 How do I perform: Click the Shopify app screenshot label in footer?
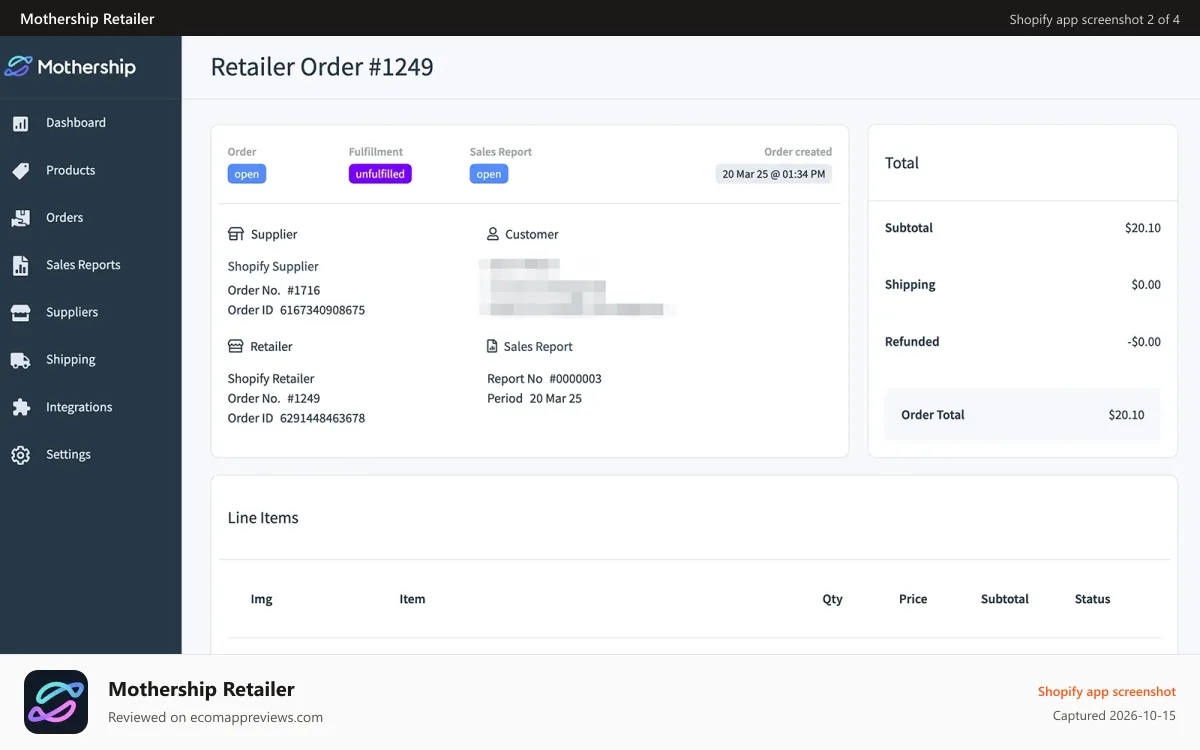coord(1107,692)
